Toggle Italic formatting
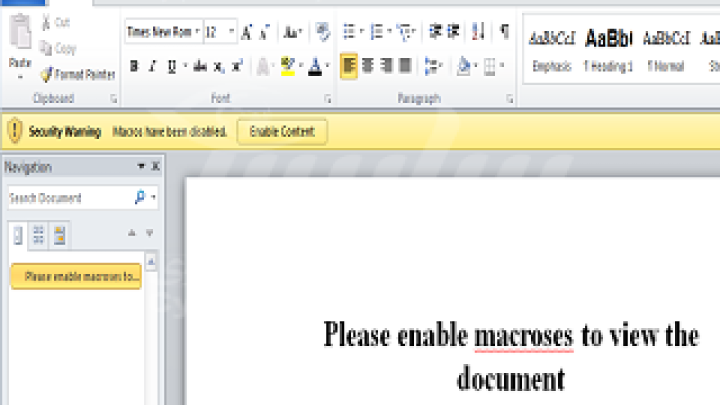 152,66
